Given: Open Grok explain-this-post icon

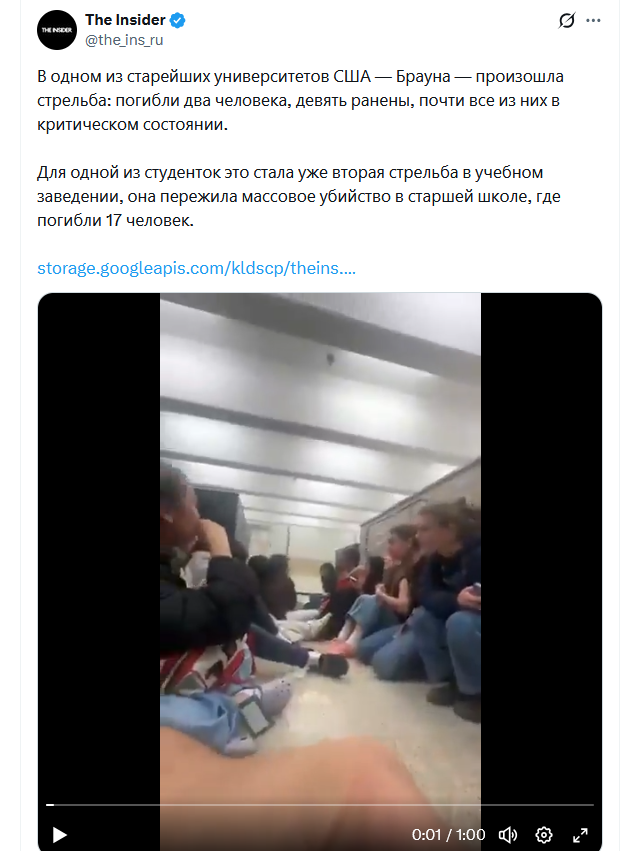Looking at the screenshot, I should tap(566, 21).
